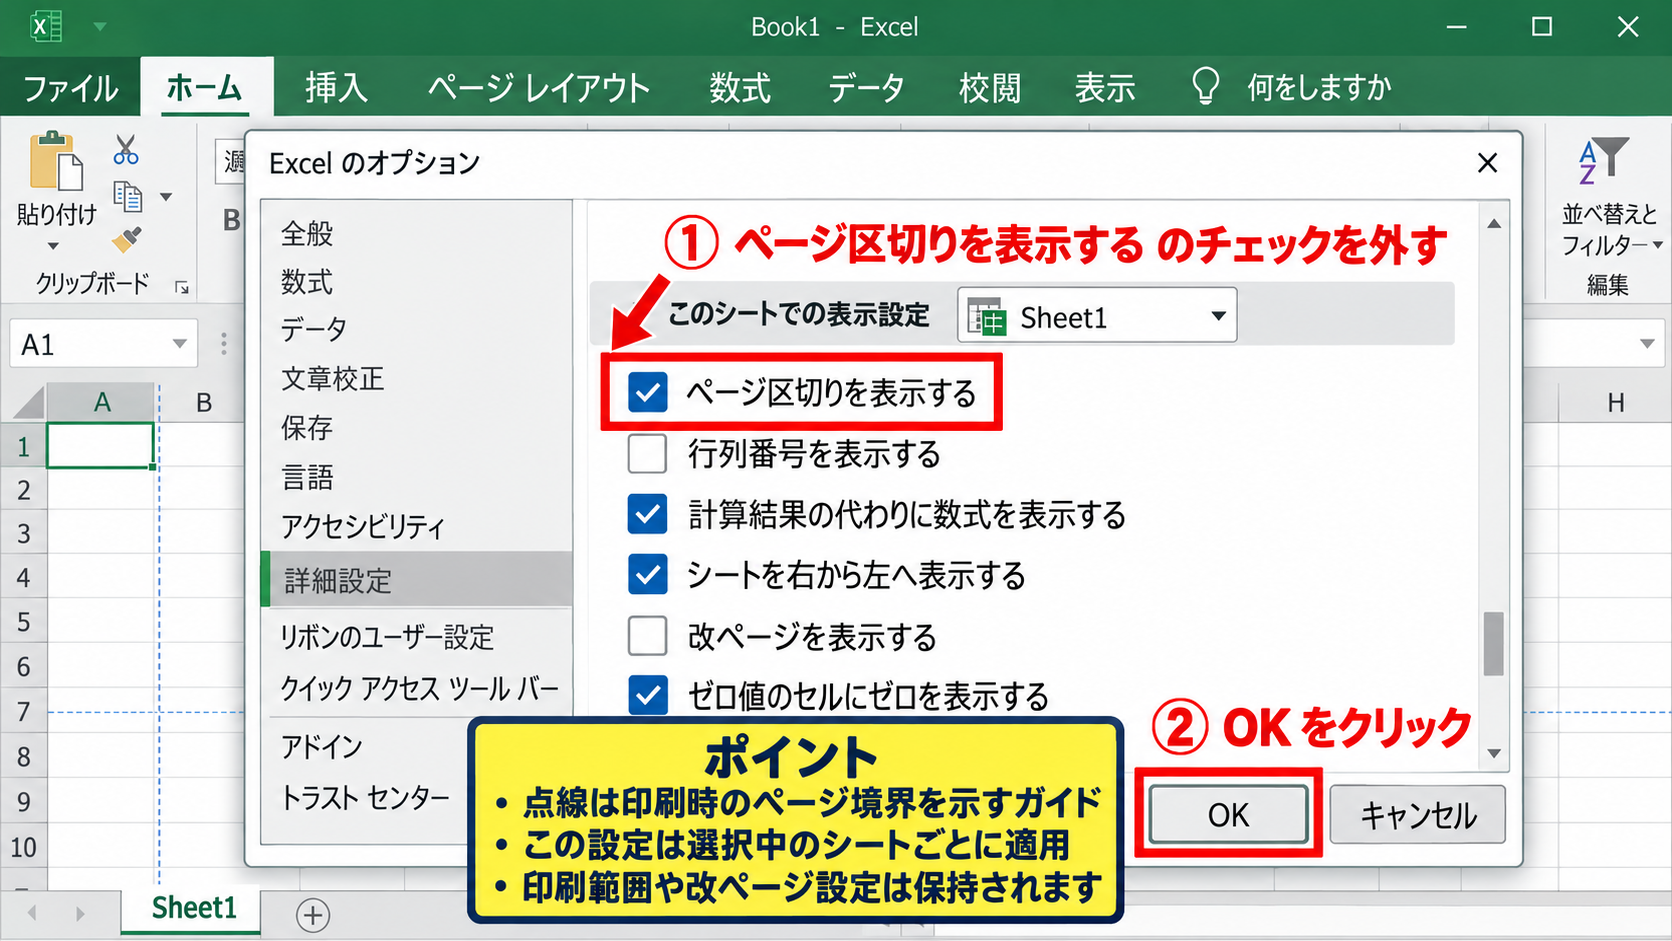
Task: Select the トラスト センター category
Action: click(365, 798)
